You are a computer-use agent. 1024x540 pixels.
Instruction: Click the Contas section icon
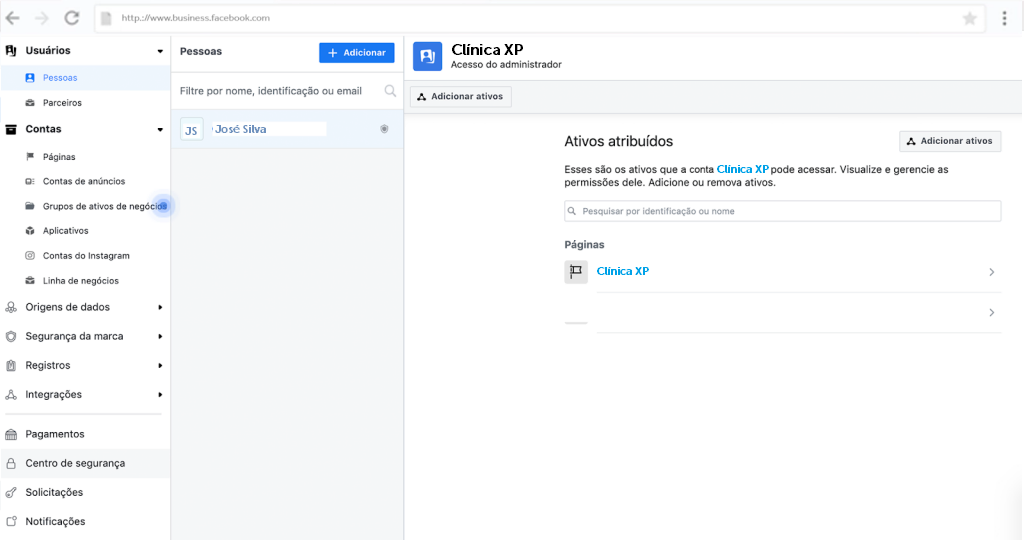coord(11,129)
